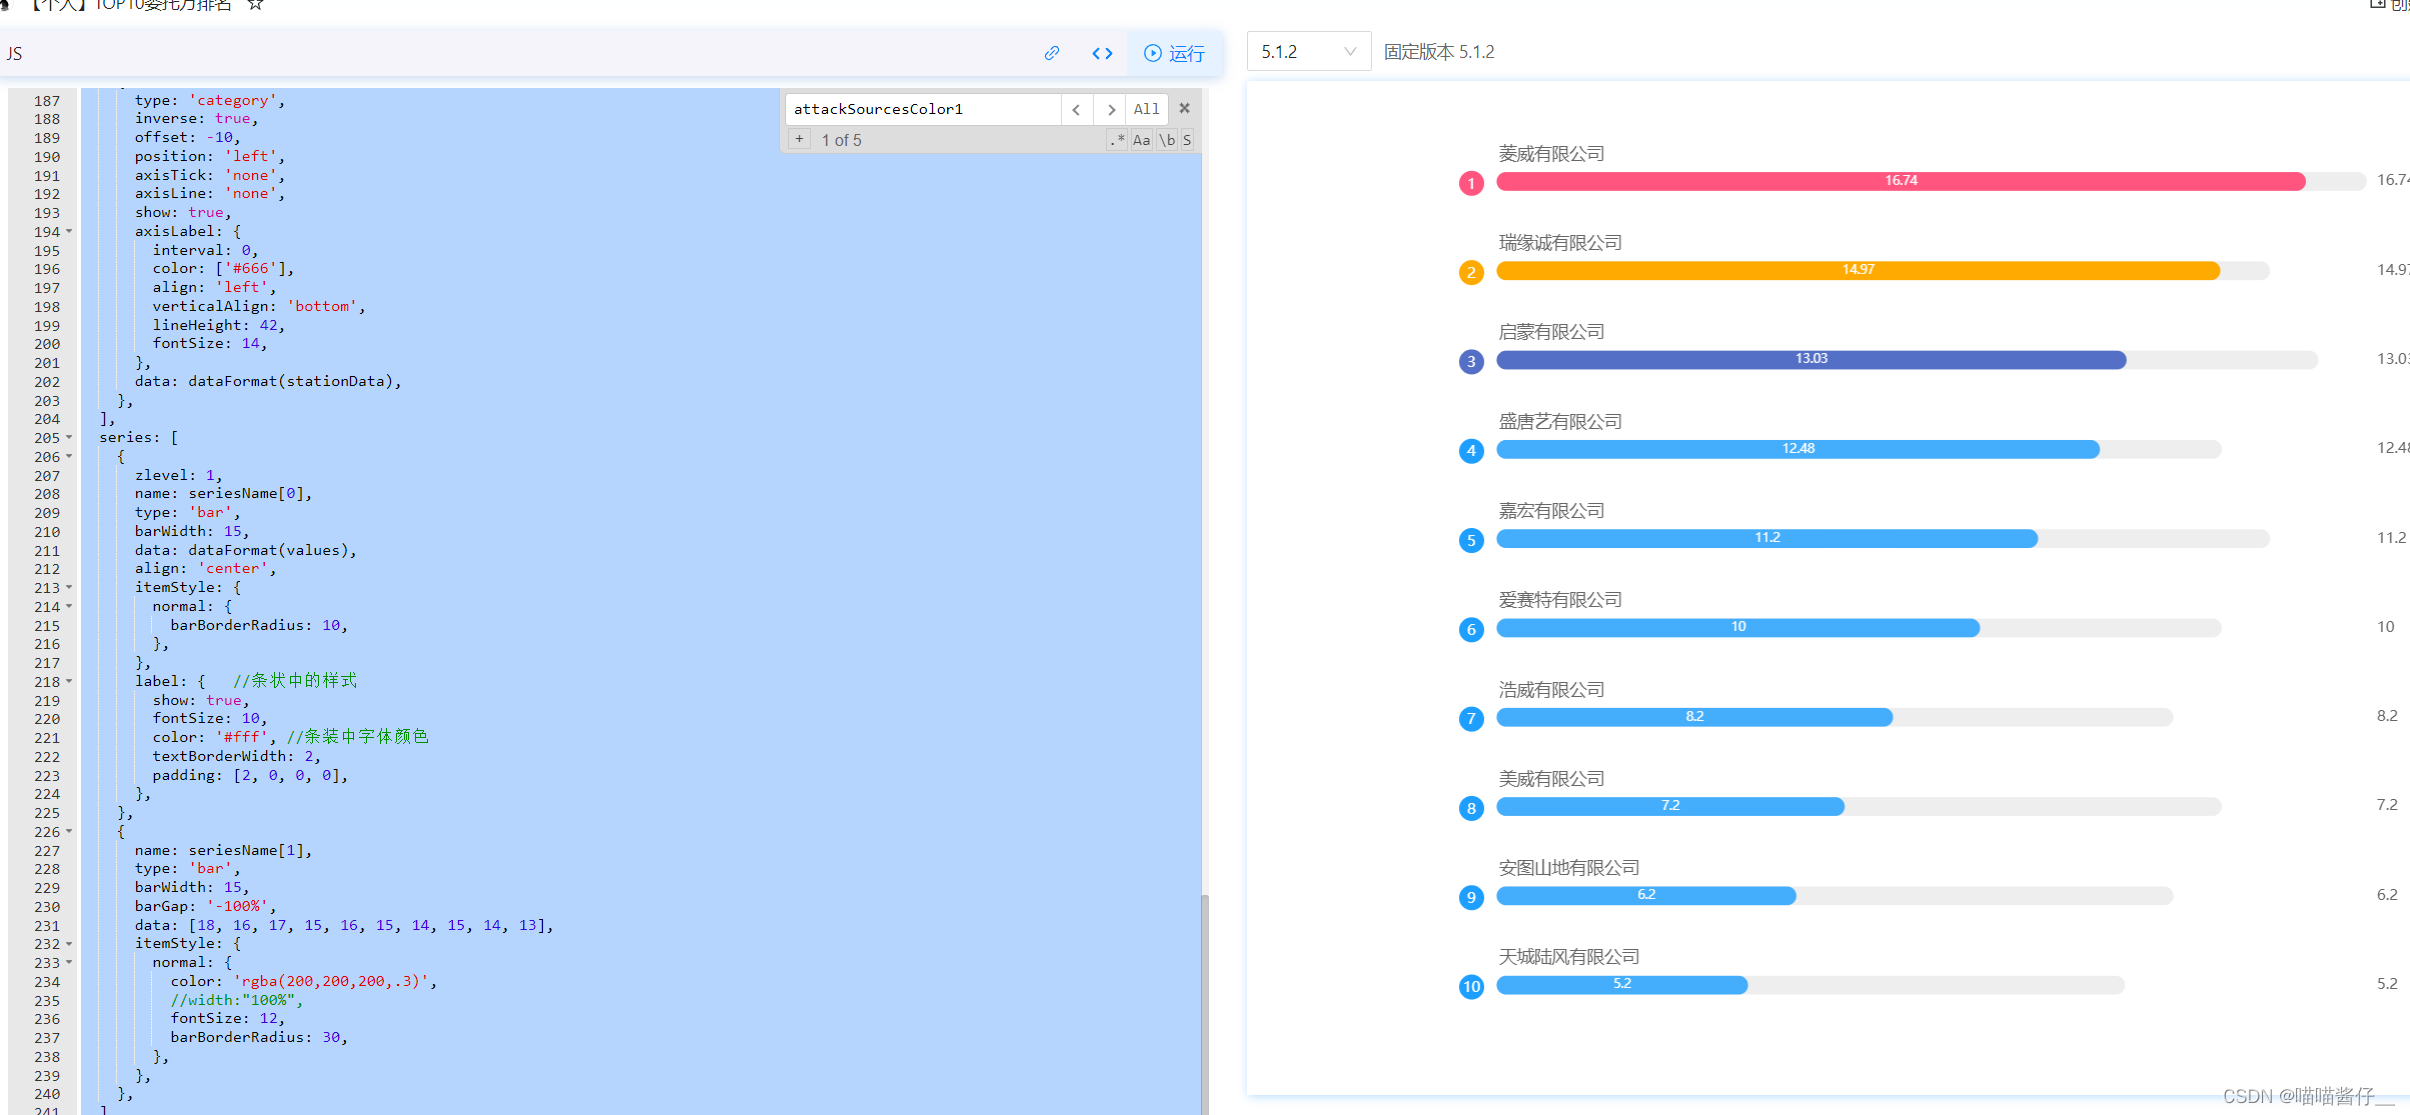Open the 5.1.2 version dropdown

(1308, 52)
